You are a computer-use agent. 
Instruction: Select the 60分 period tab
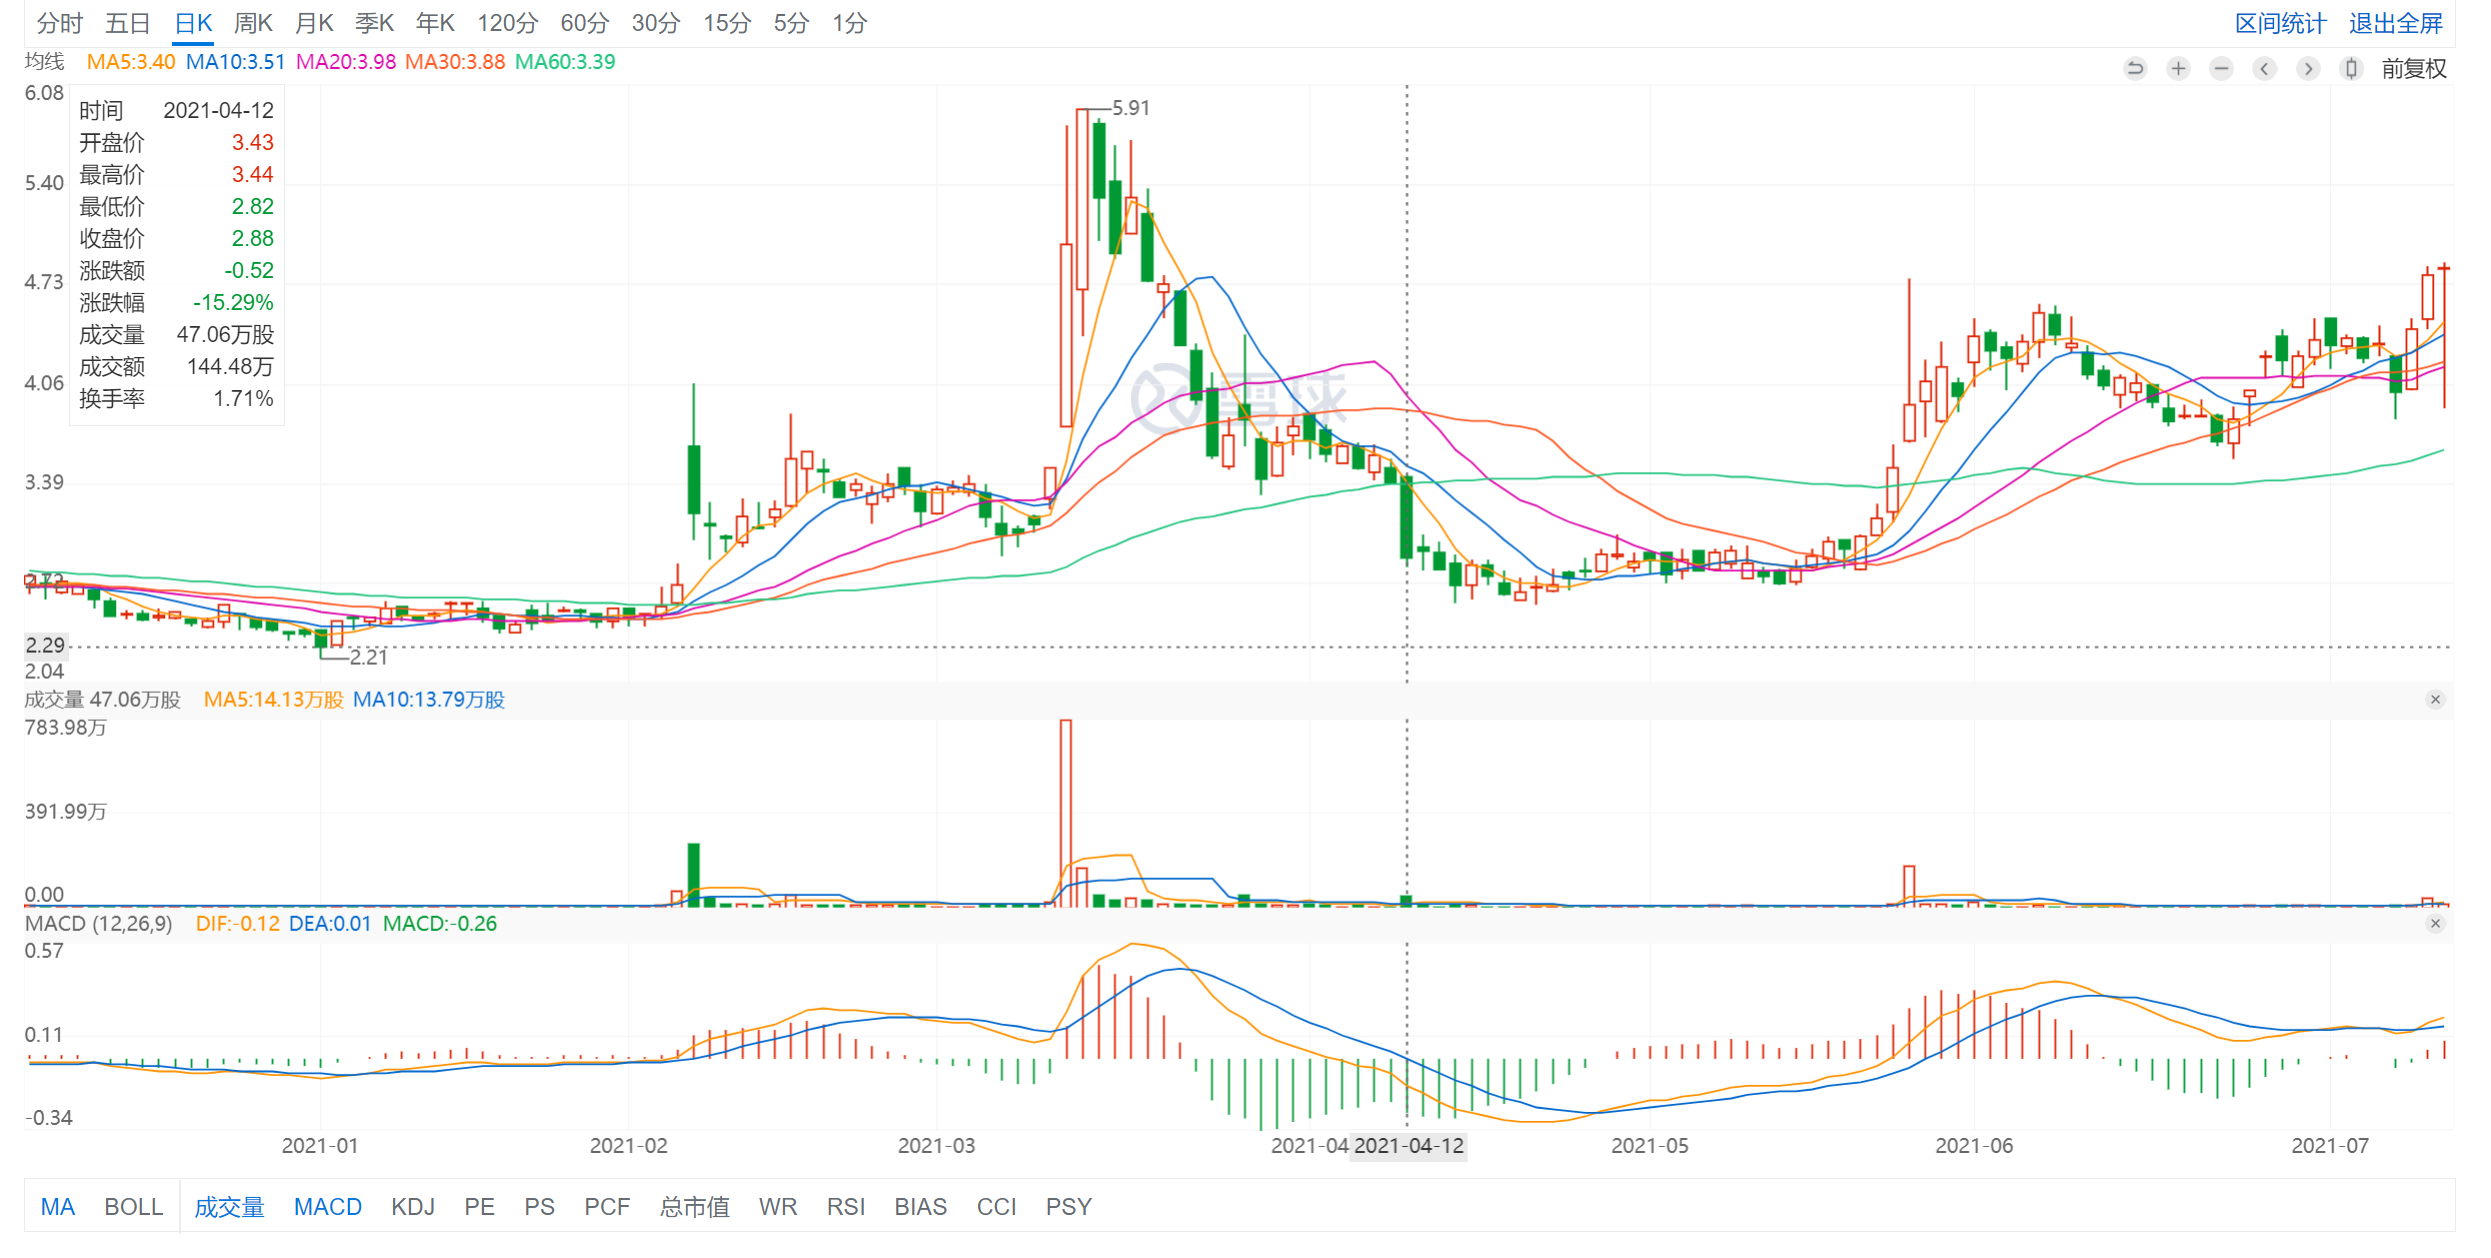click(x=584, y=23)
